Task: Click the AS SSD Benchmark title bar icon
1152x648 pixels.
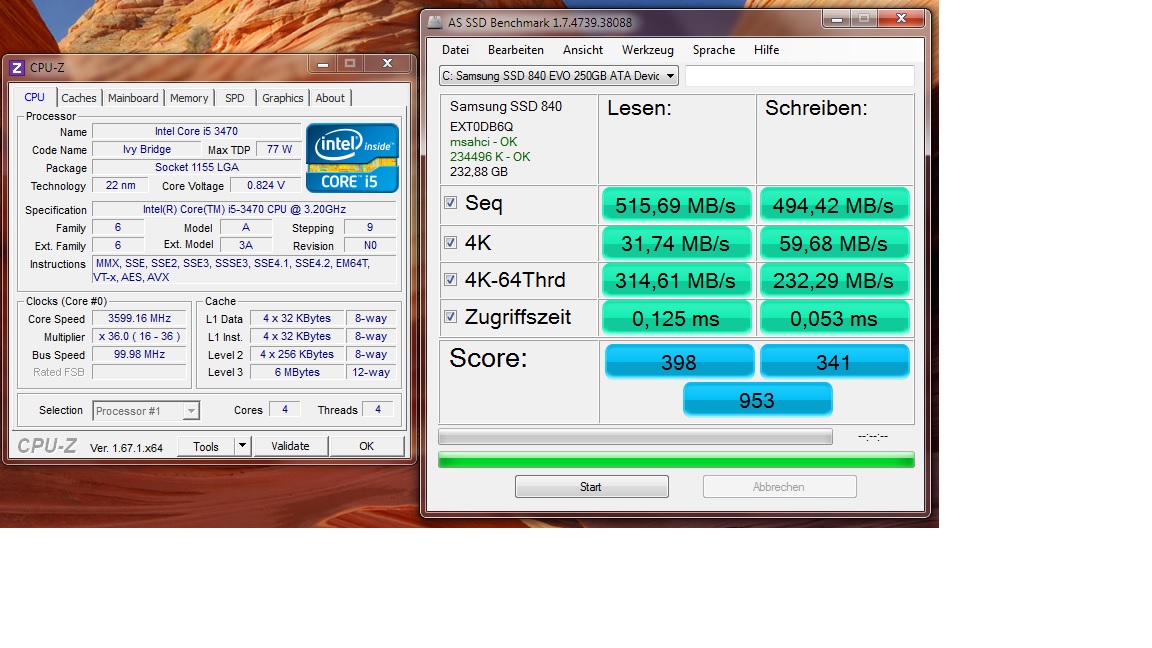Action: point(435,22)
